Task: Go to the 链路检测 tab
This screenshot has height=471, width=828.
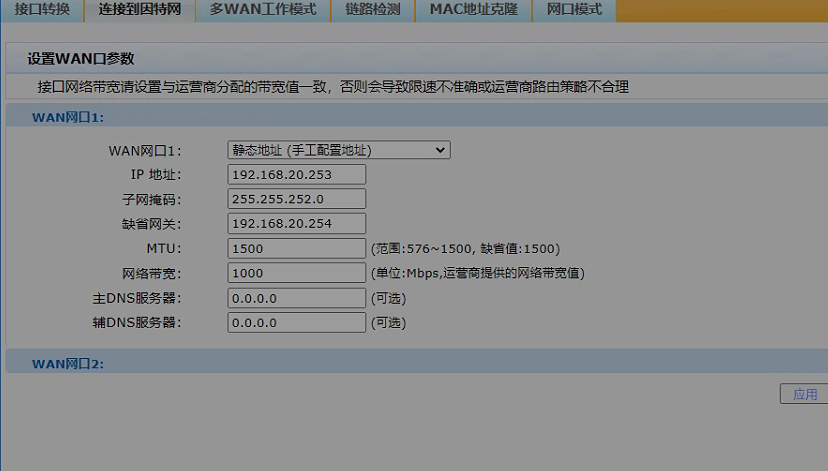Action: pyautogui.click(x=373, y=10)
